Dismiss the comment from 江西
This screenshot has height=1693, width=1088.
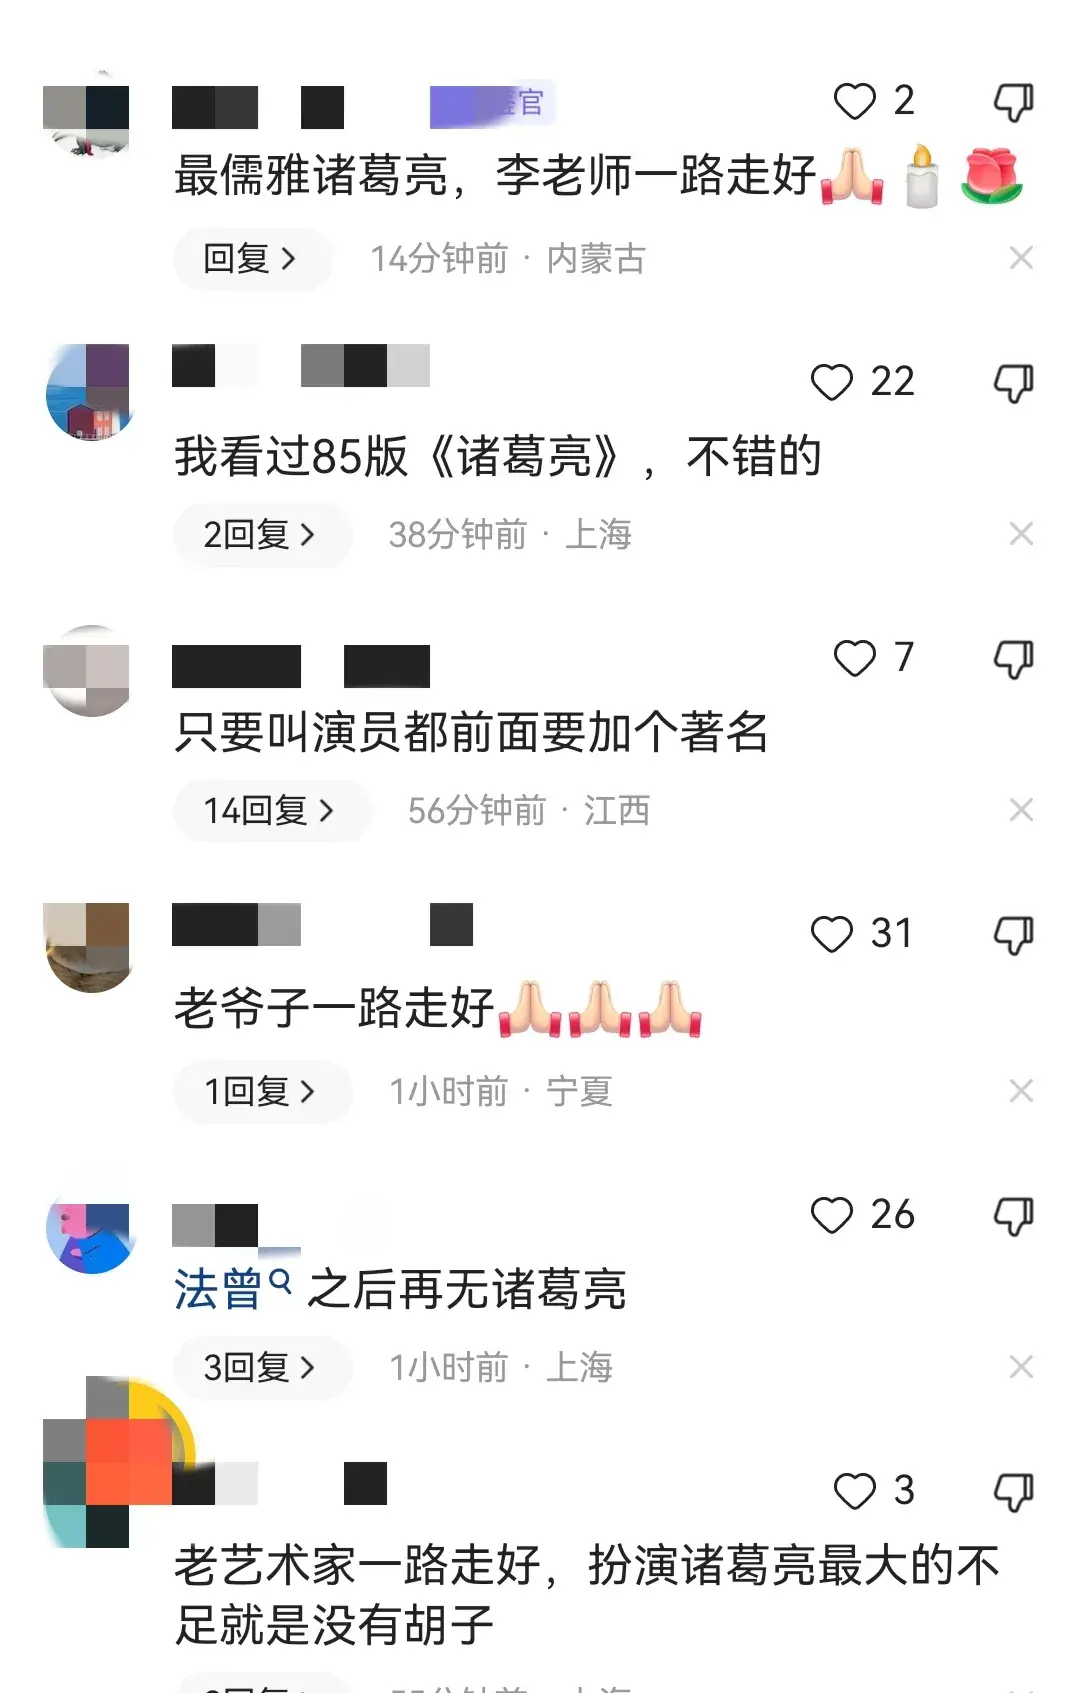coord(1021,810)
